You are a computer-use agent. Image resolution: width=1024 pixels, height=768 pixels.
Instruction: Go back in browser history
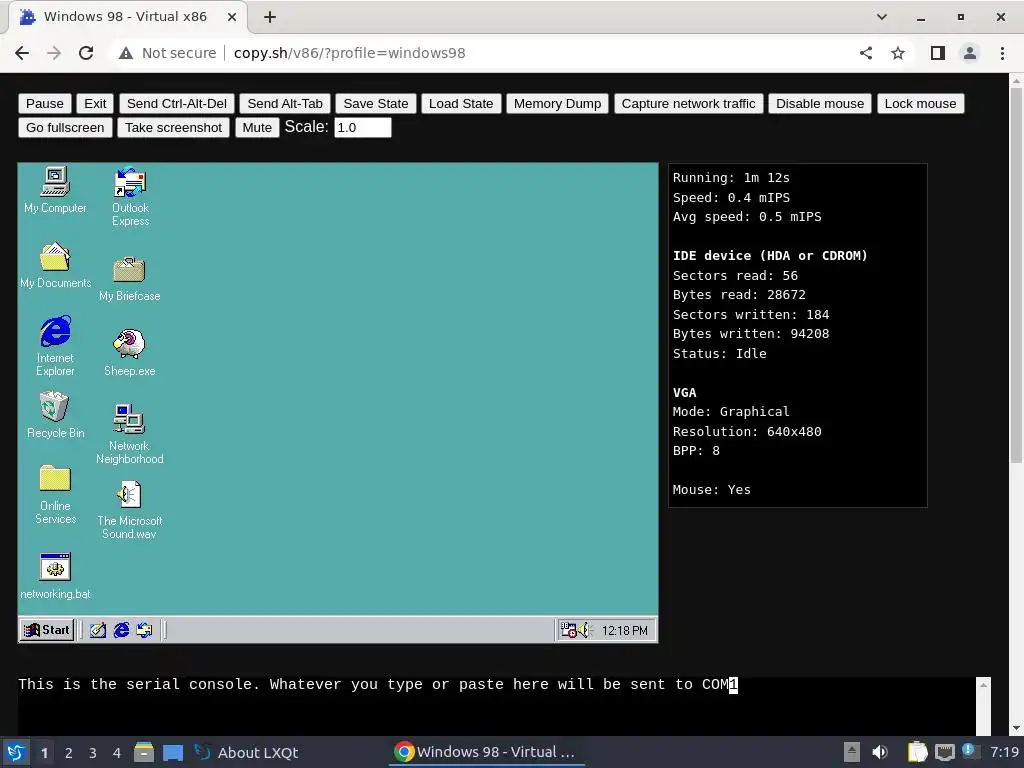(22, 53)
